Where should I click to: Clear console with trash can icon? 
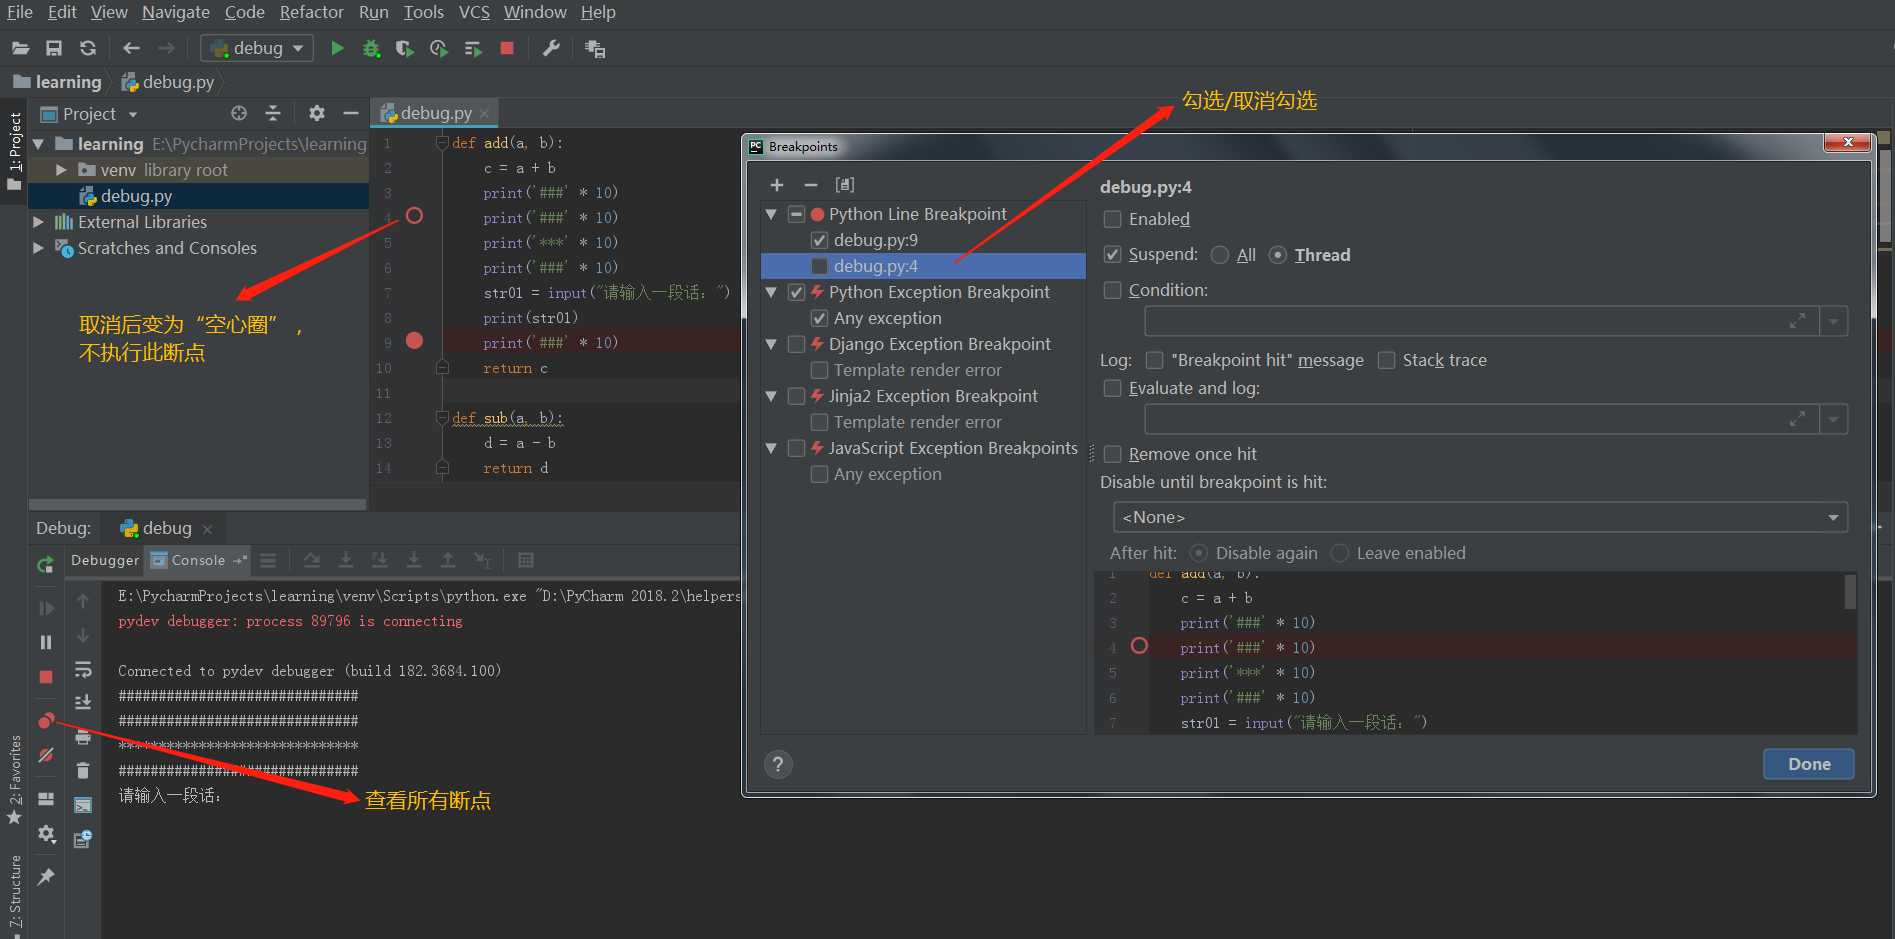pos(83,770)
